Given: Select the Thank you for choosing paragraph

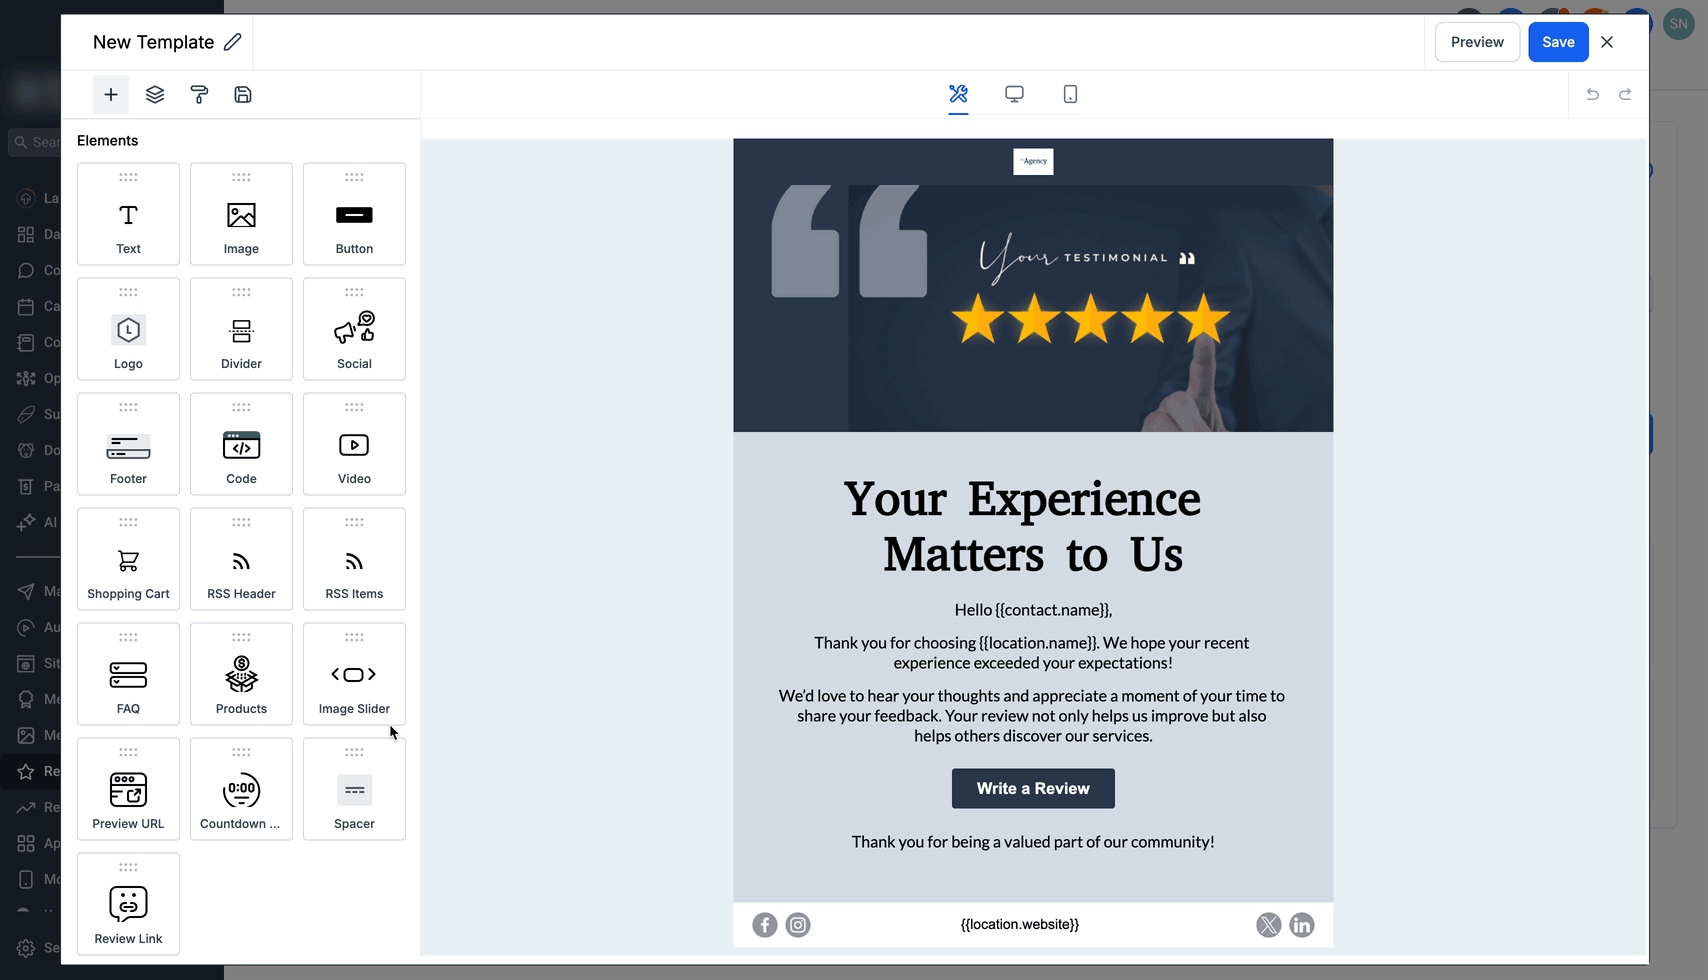Looking at the screenshot, I should pyautogui.click(x=1032, y=653).
